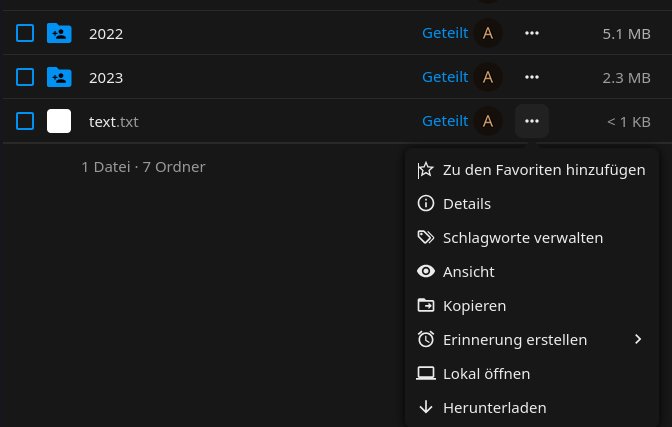Click the star icon for adding to favorites

[426, 170]
